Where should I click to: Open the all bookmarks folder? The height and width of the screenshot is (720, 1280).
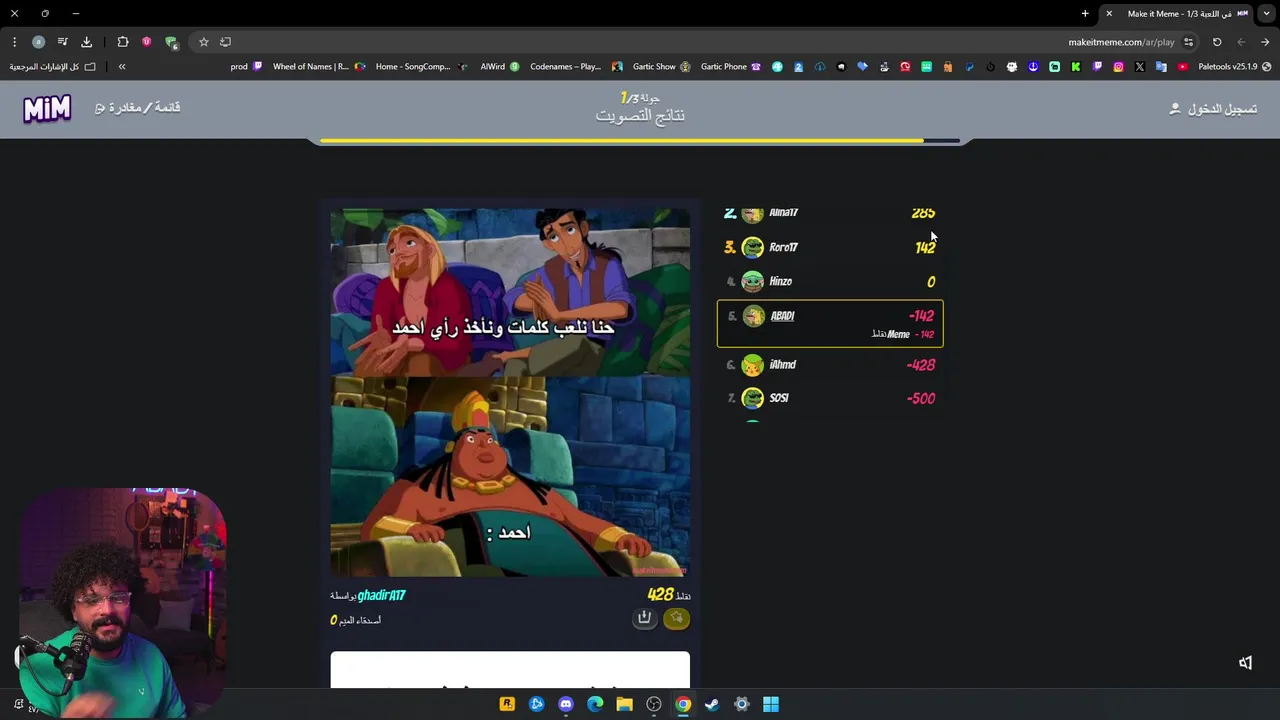[x=53, y=67]
